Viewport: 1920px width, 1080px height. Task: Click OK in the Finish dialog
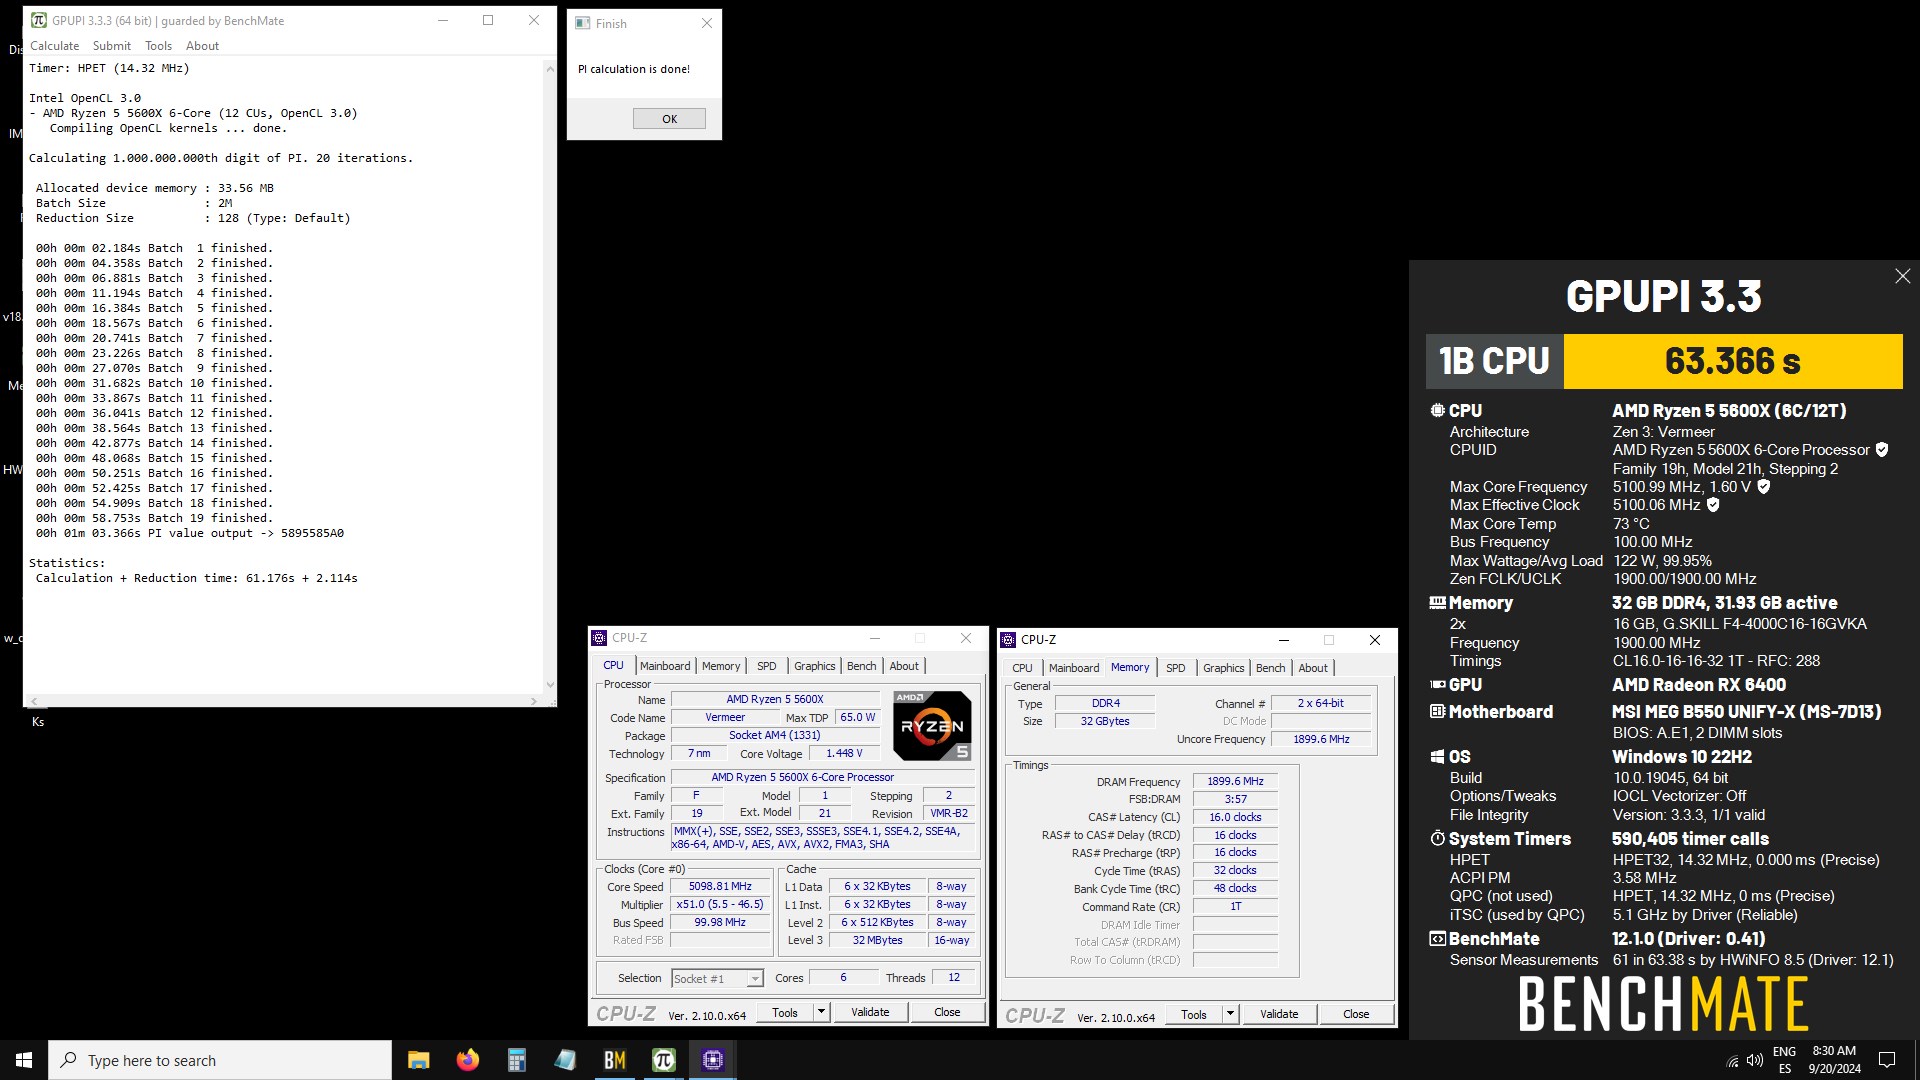(x=669, y=119)
